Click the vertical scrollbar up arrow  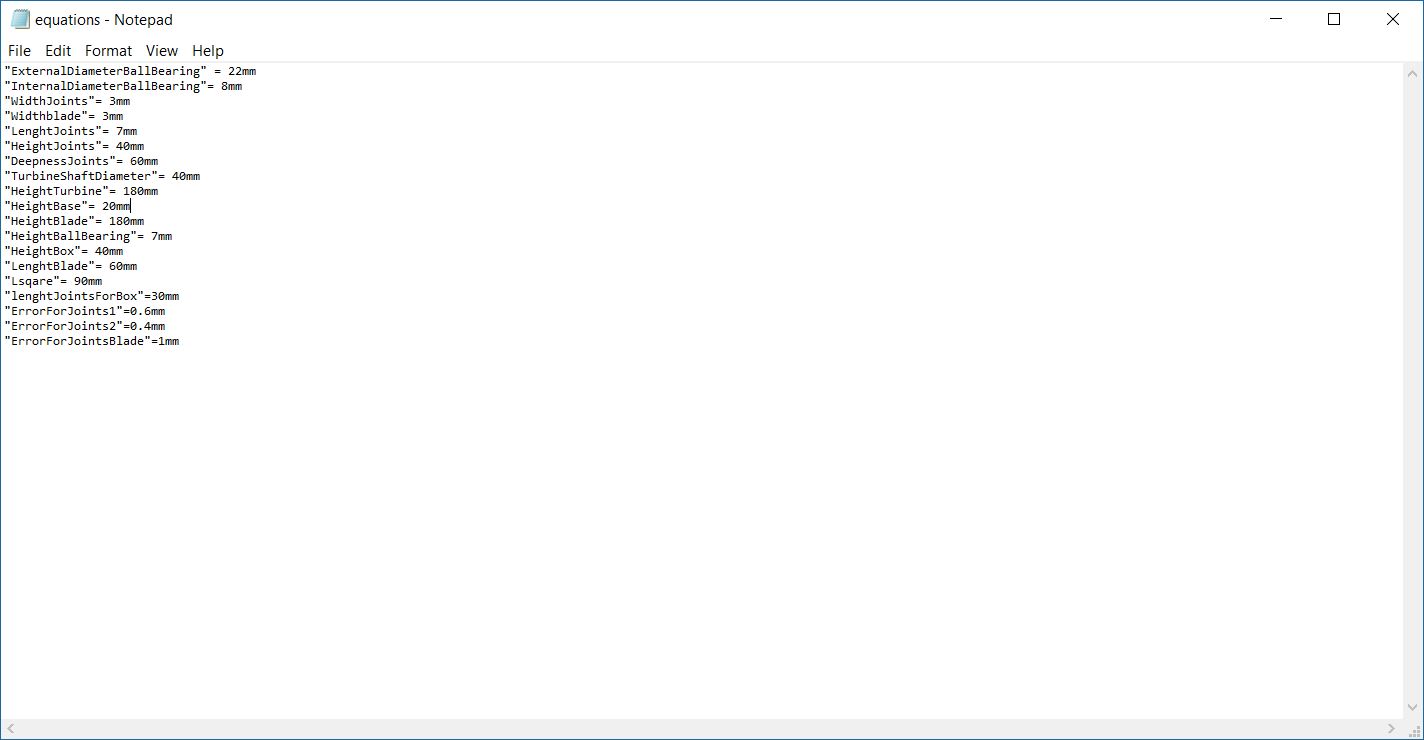coord(1413,74)
